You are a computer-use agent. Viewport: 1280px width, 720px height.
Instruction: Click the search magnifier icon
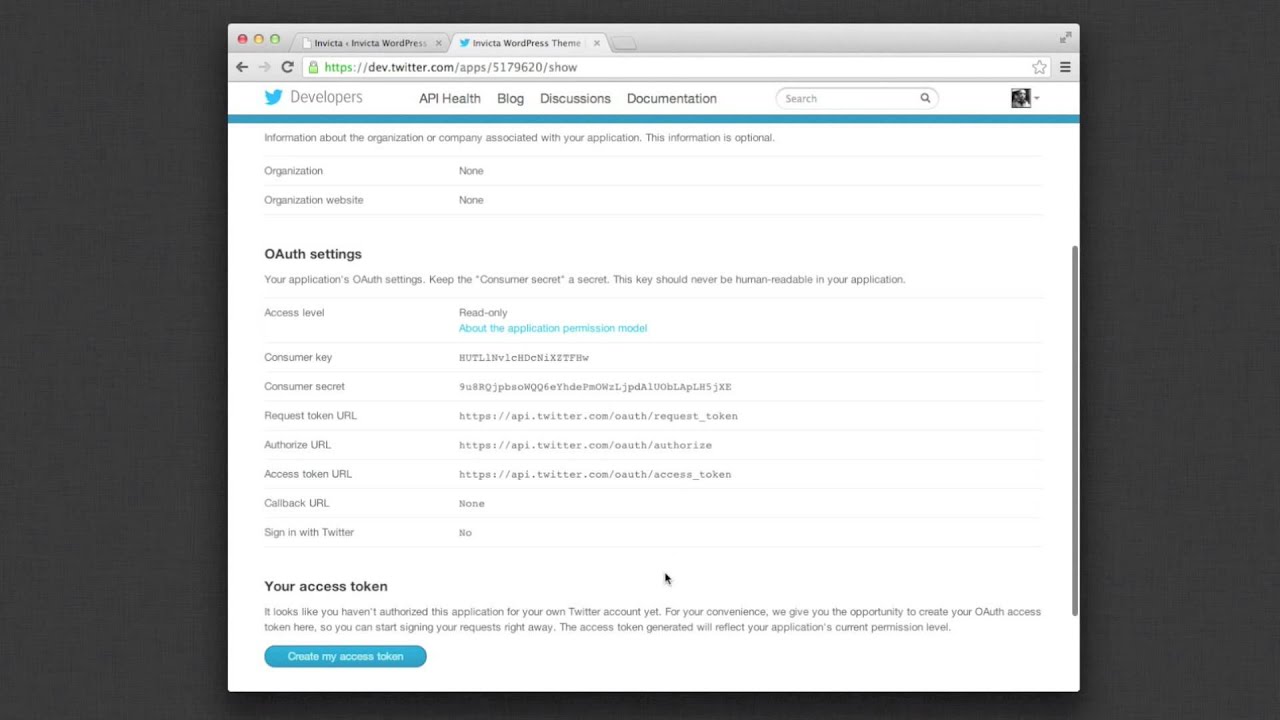click(925, 98)
